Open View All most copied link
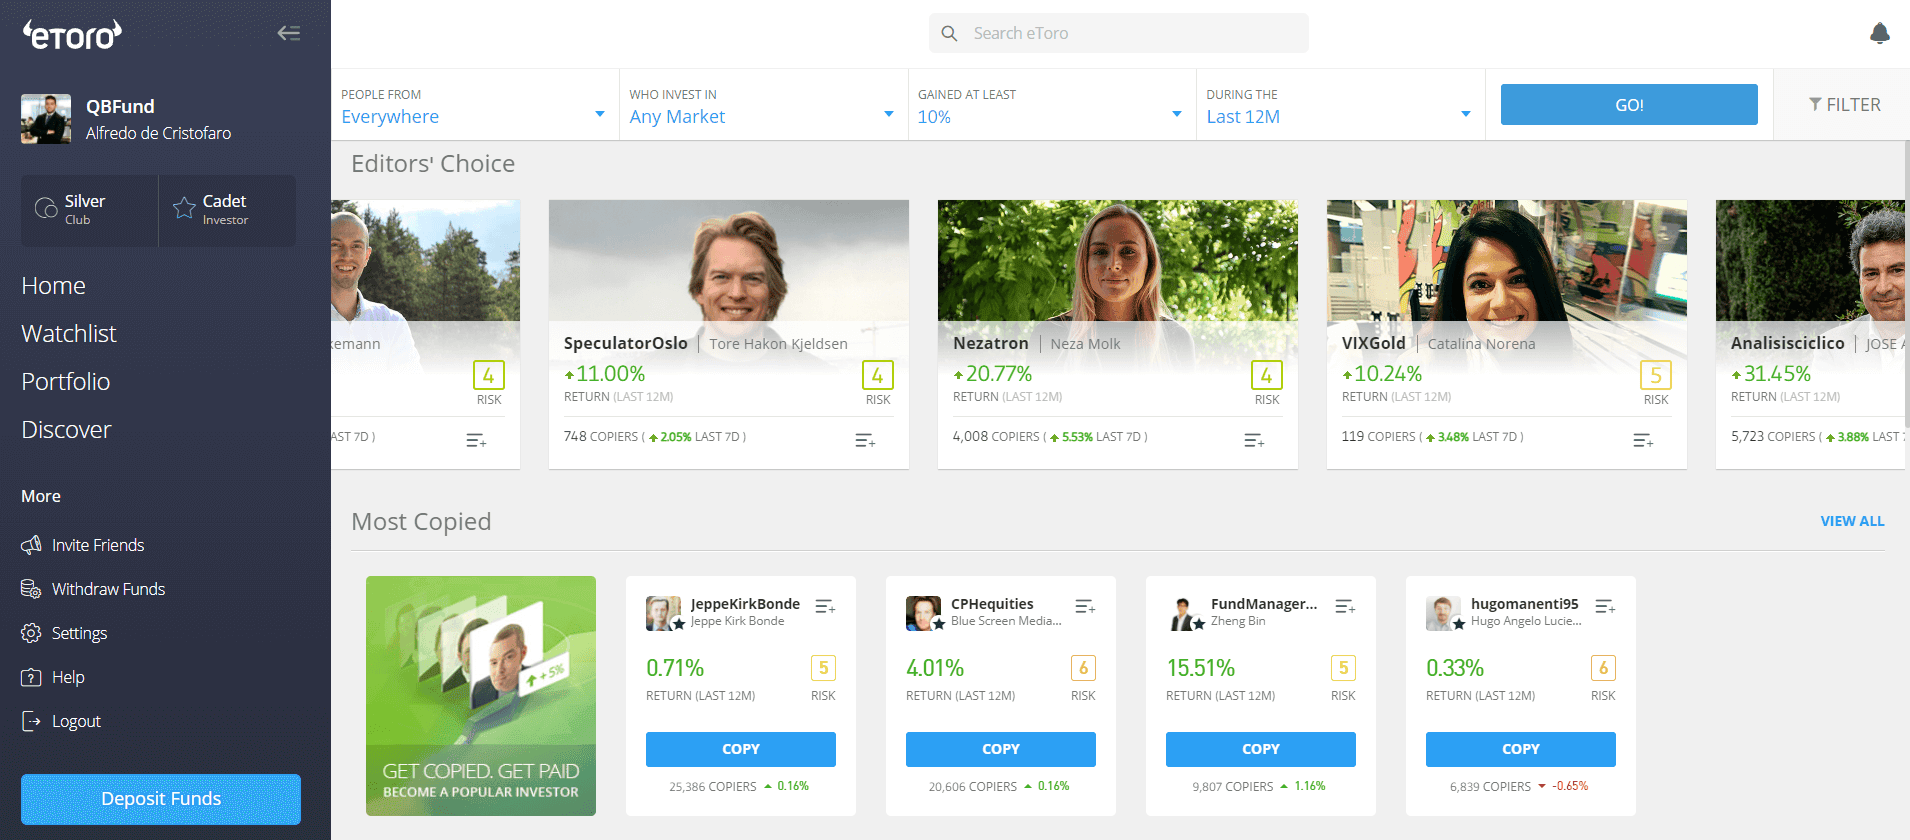The image size is (1910, 840). tap(1852, 521)
